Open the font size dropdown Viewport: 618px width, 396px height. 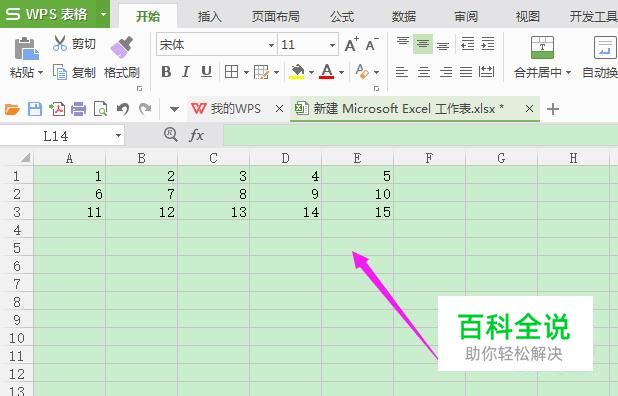tap(332, 45)
